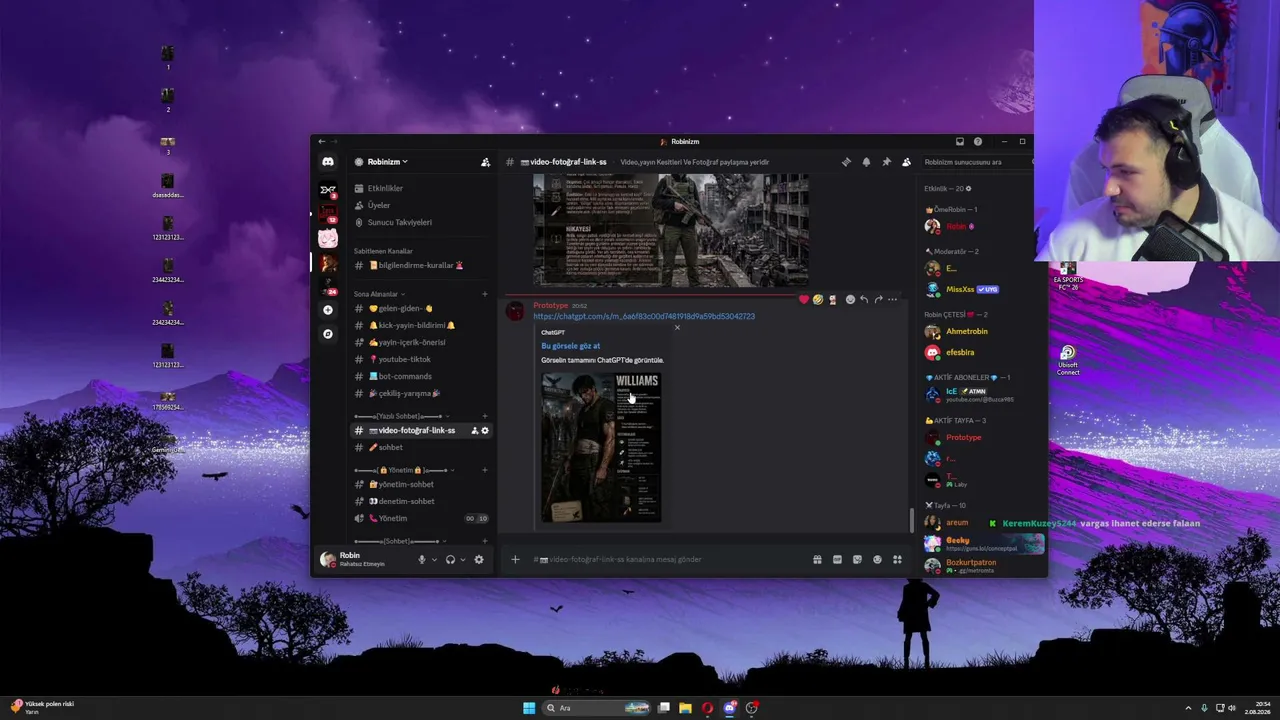Open more options ellipsis on message
This screenshot has width=1280, height=720.
click(x=893, y=300)
